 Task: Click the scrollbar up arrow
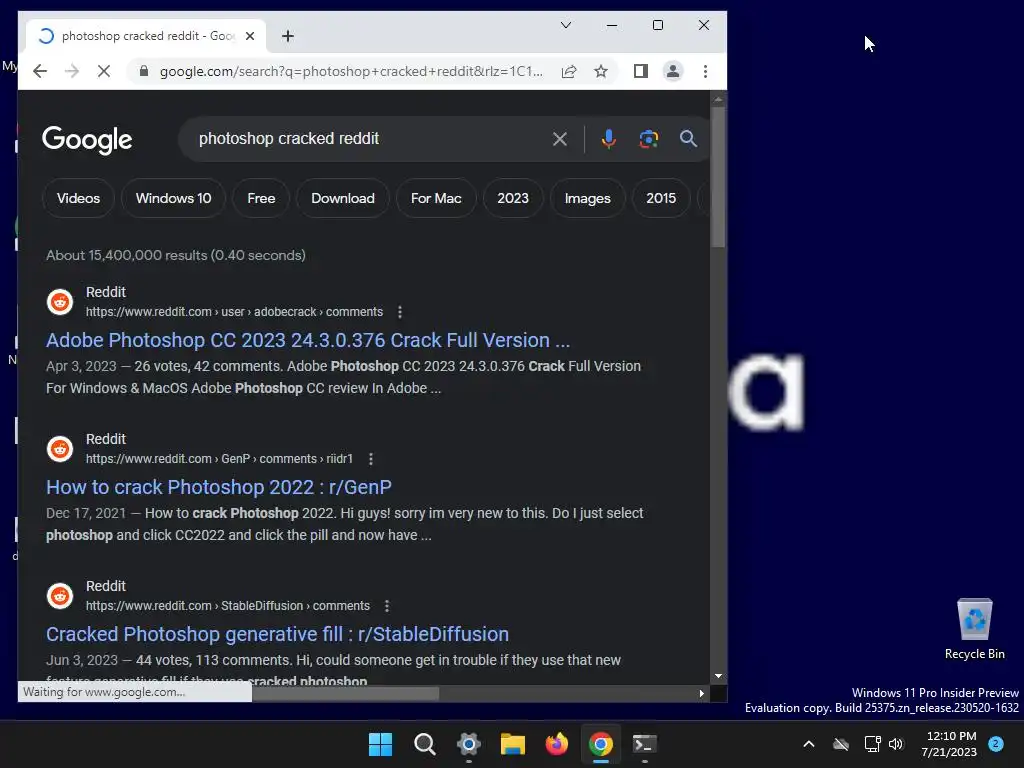(718, 100)
